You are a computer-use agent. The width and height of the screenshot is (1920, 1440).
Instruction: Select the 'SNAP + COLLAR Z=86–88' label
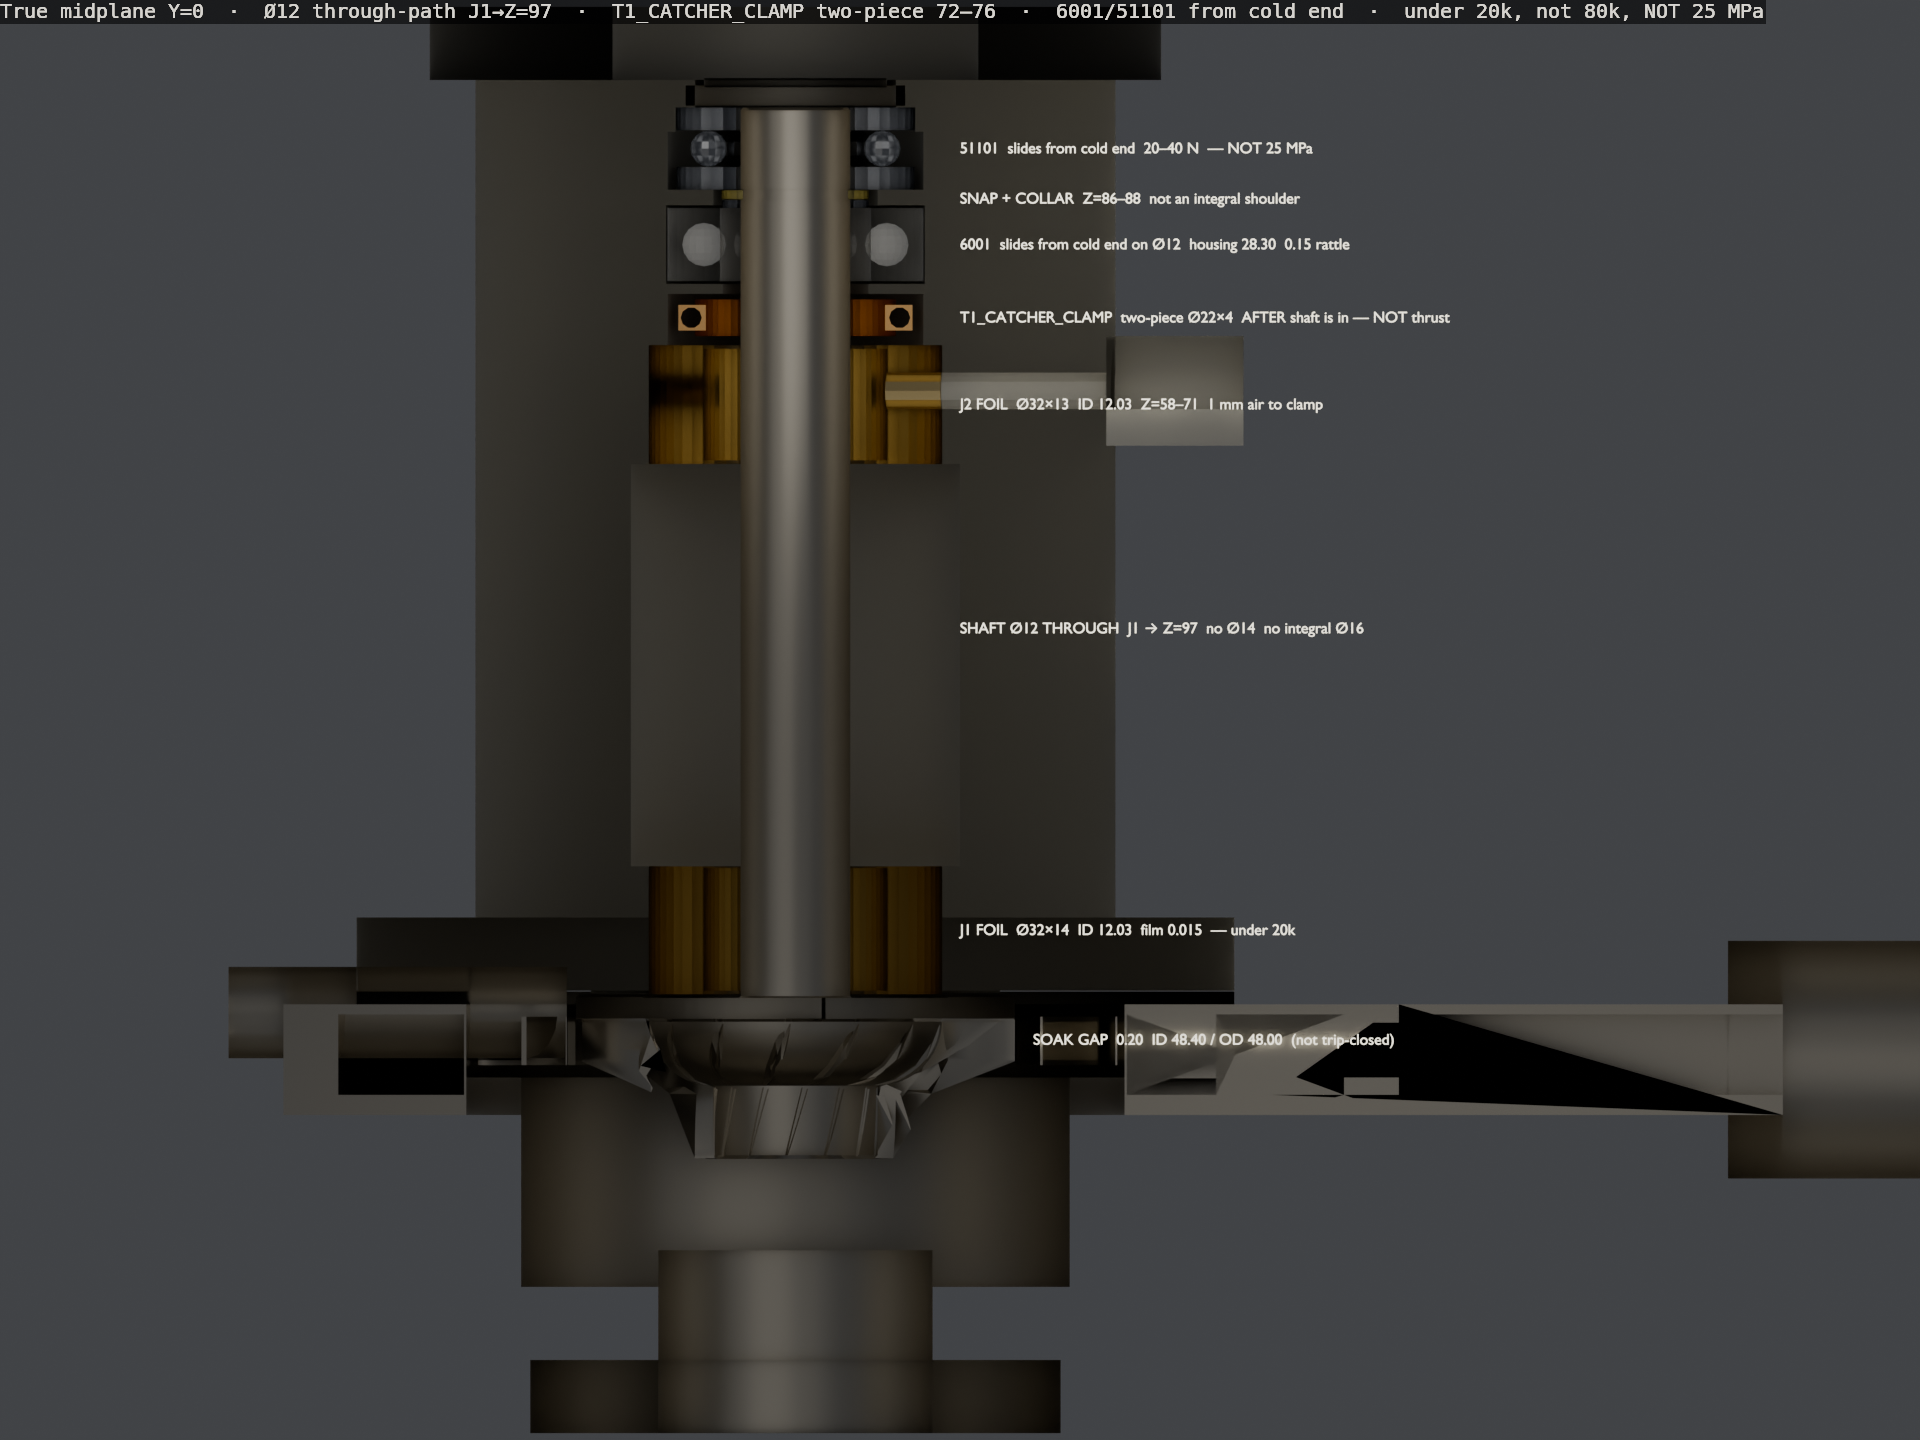[1129, 198]
